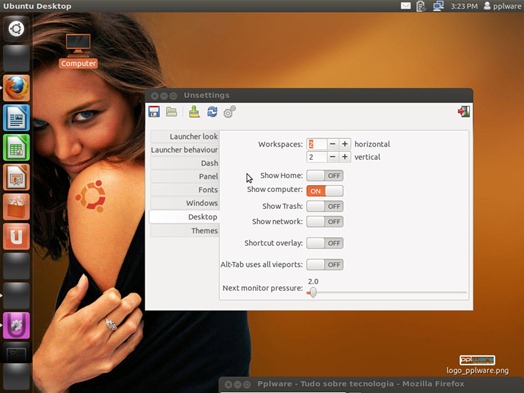Click the horizontal workspaces number field
This screenshot has width=524, height=393.
click(x=316, y=144)
